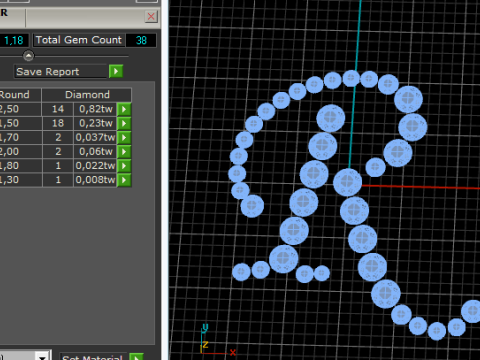Click the green arrow in the 0,06tw row
Viewport: 480px width, 360px height.
124,152
